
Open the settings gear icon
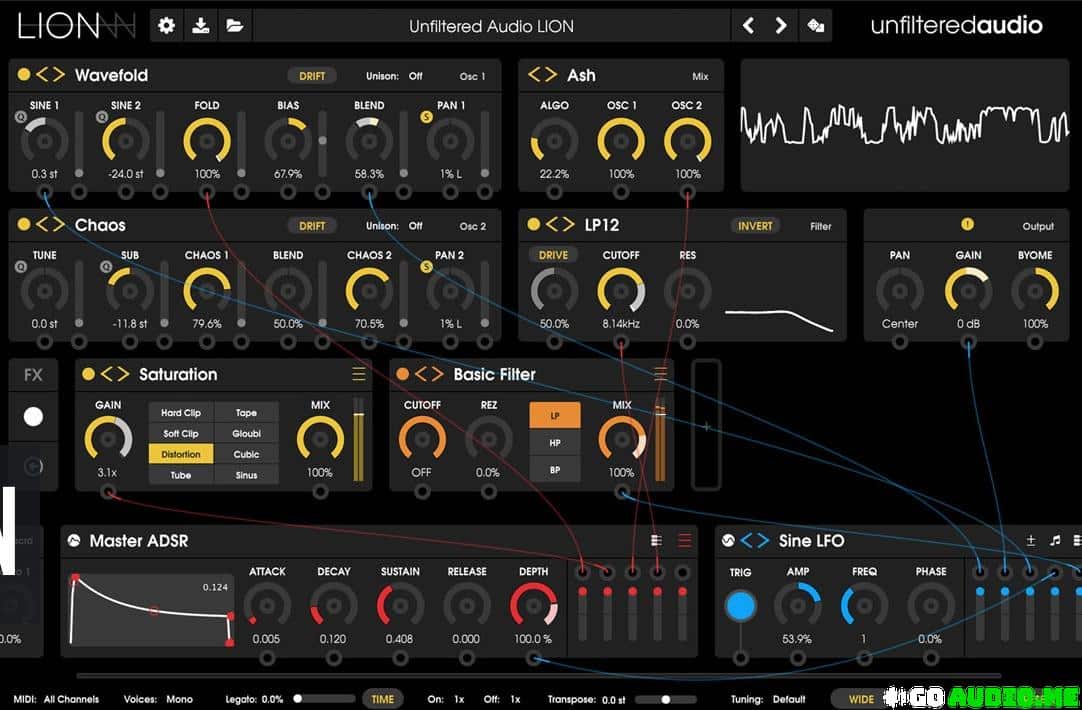coord(167,26)
